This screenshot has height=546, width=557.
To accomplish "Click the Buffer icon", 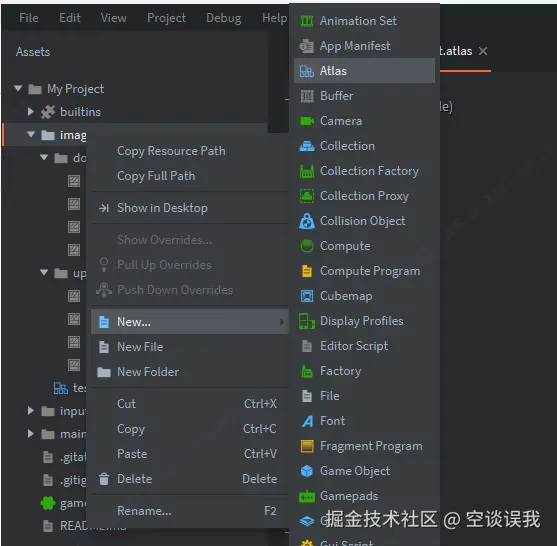I will pyautogui.click(x=307, y=96).
